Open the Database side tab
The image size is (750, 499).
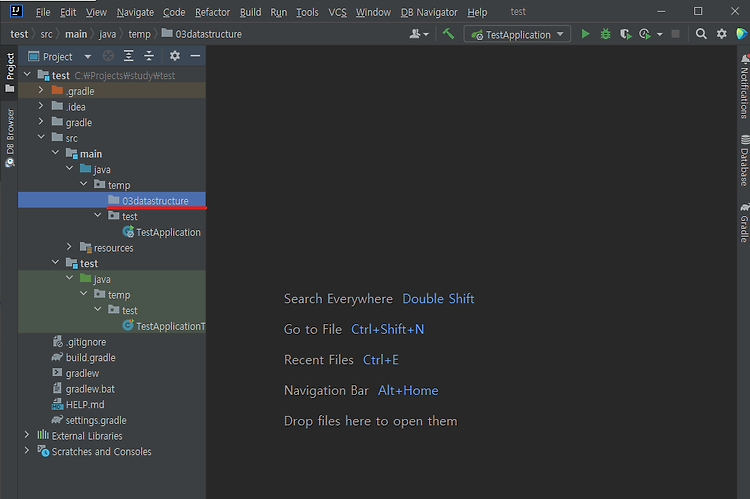tap(744, 161)
